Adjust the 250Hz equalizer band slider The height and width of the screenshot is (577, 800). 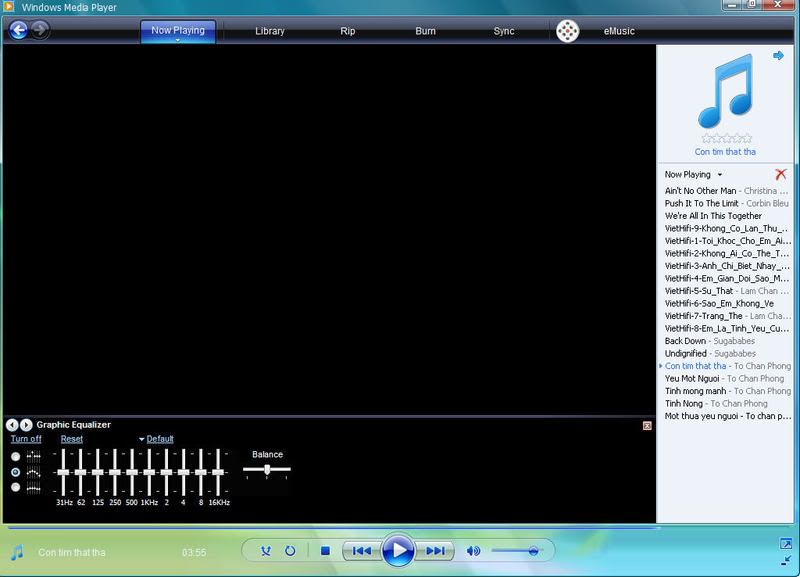[115, 472]
